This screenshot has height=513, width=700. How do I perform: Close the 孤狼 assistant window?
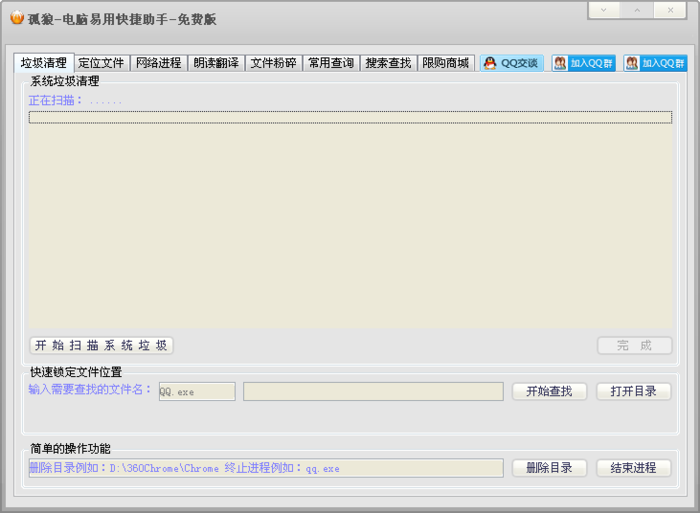(670, 10)
